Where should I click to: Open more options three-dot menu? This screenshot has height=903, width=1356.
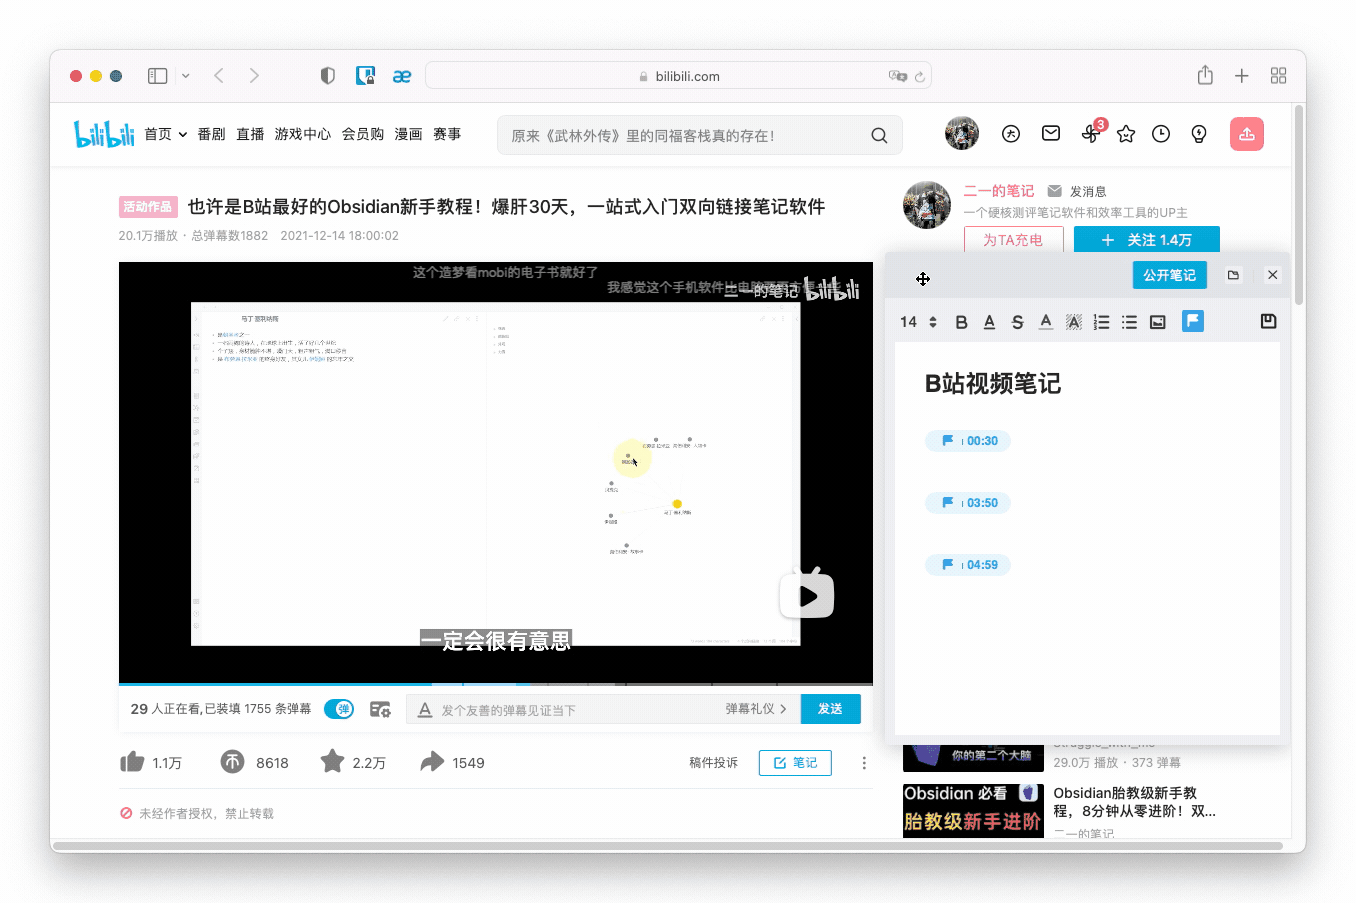[864, 763]
